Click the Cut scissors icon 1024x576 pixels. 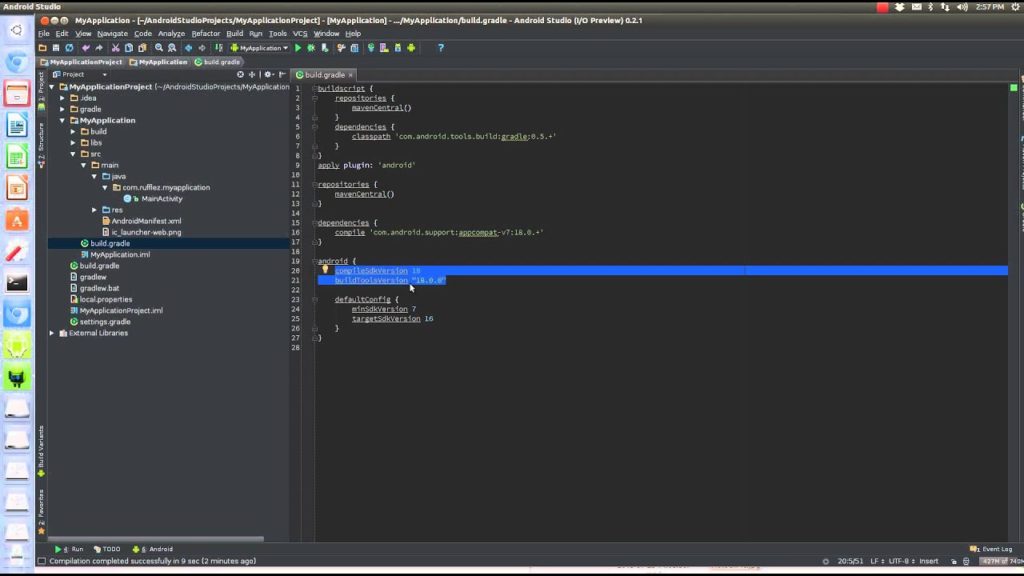tap(116, 48)
